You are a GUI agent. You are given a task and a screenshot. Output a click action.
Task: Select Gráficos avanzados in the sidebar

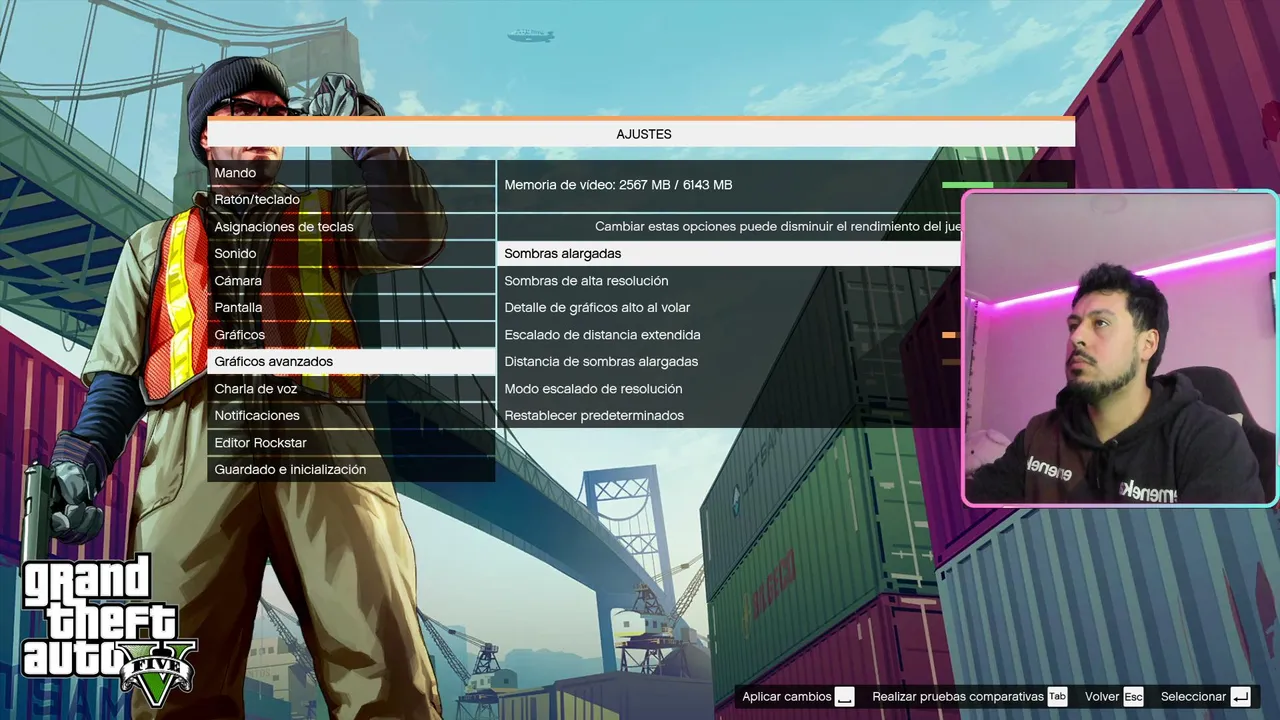pyautogui.click(x=351, y=362)
